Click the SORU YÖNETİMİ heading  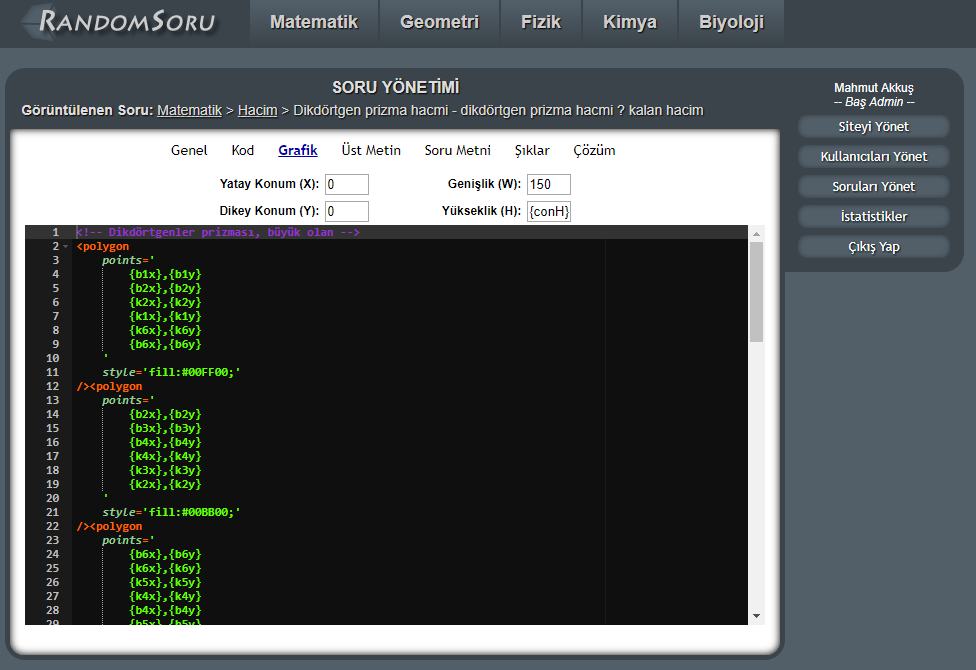[395, 87]
